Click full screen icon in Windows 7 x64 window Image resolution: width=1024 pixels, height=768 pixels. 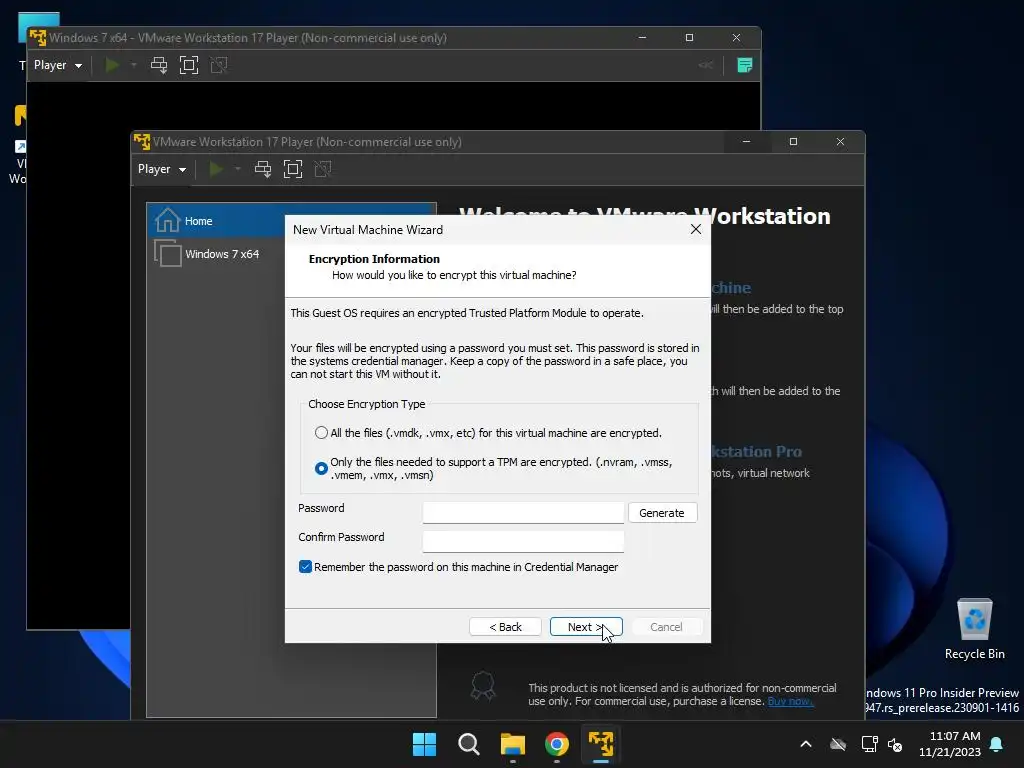[x=189, y=65]
